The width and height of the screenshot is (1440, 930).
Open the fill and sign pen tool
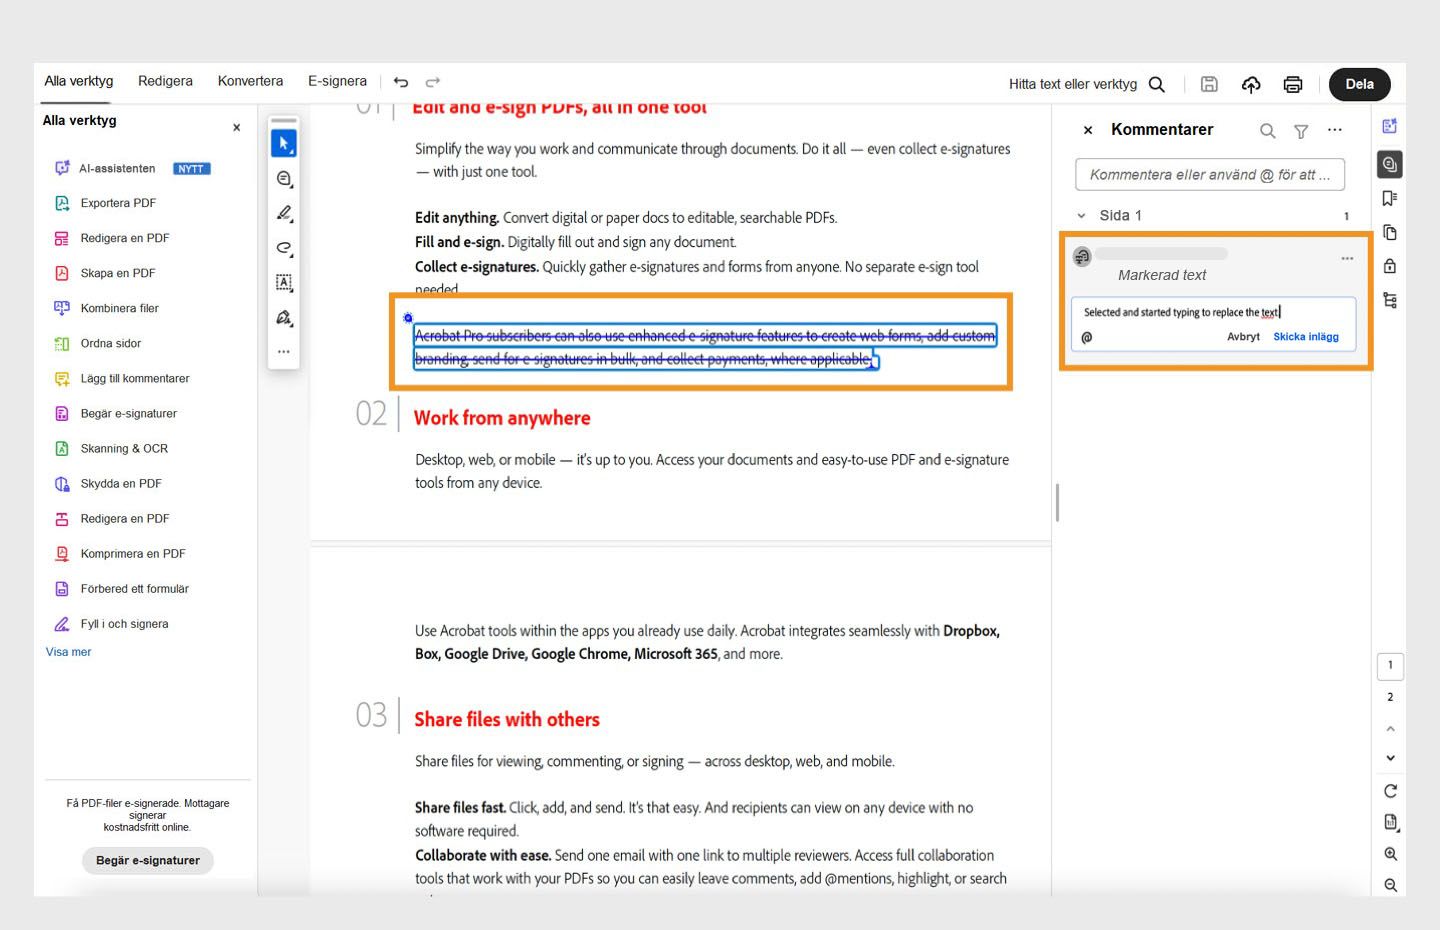tap(284, 318)
